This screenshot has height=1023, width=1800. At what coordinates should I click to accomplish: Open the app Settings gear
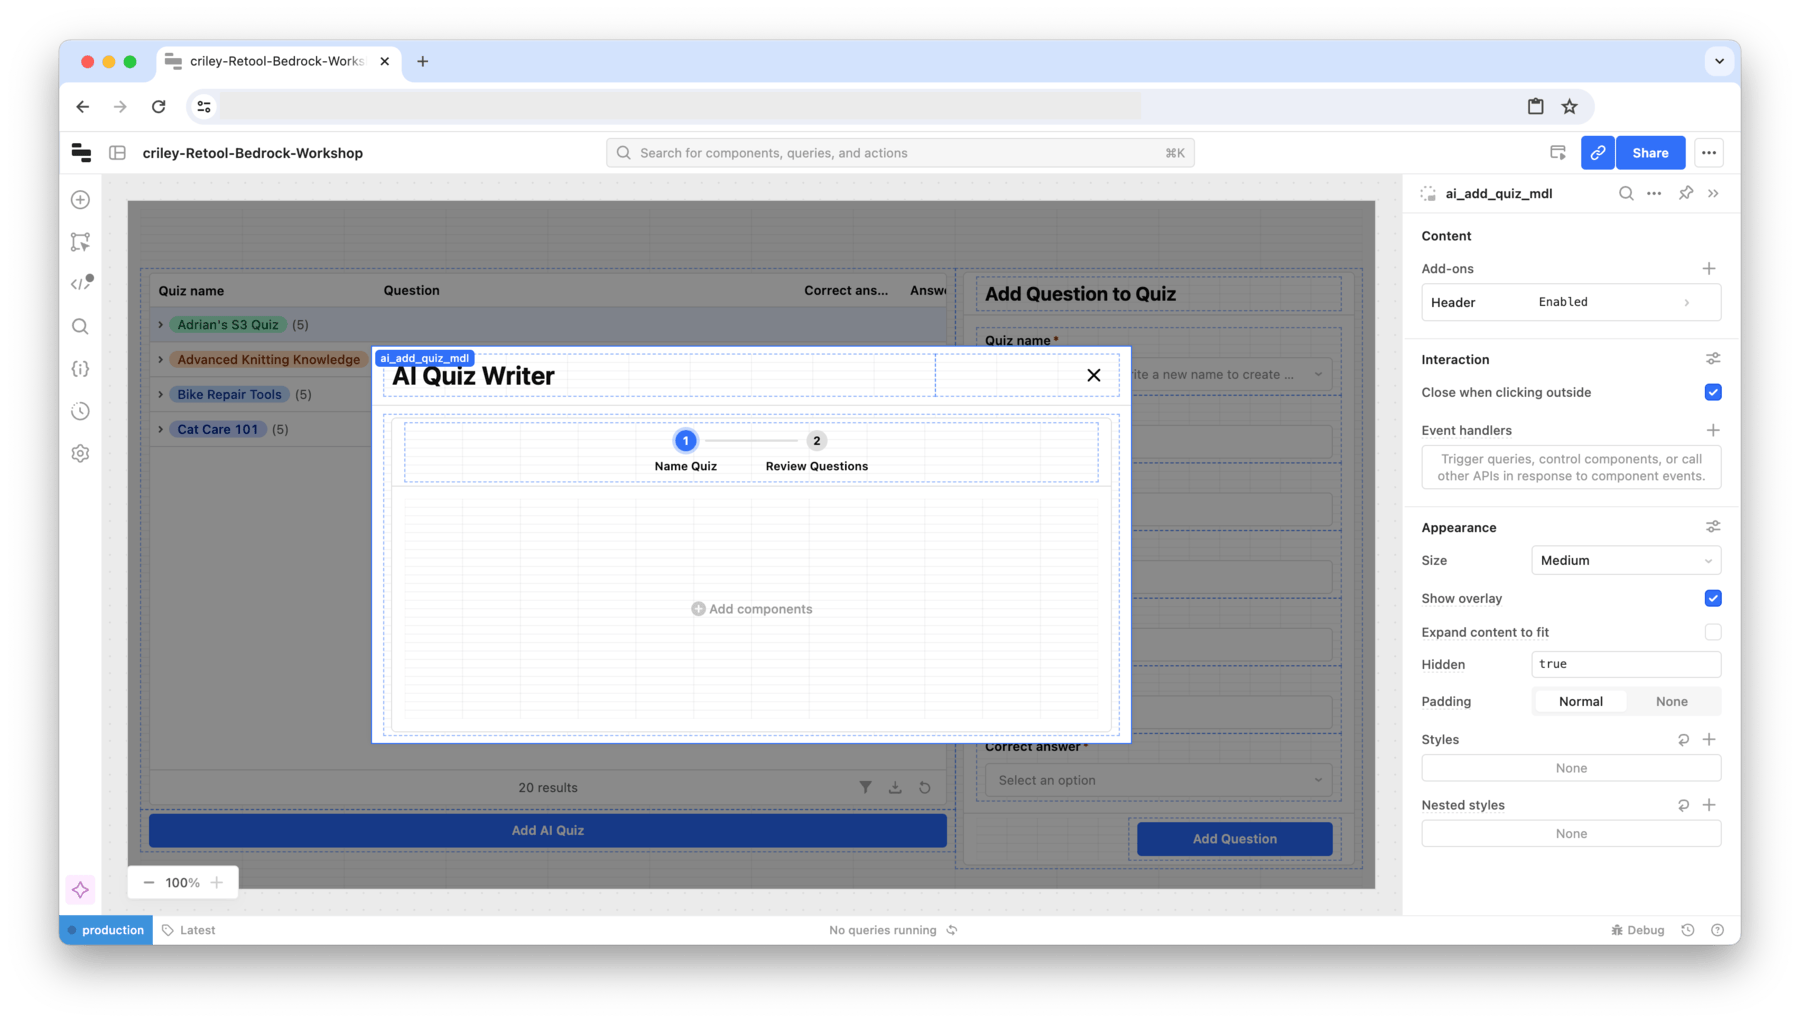coord(81,454)
